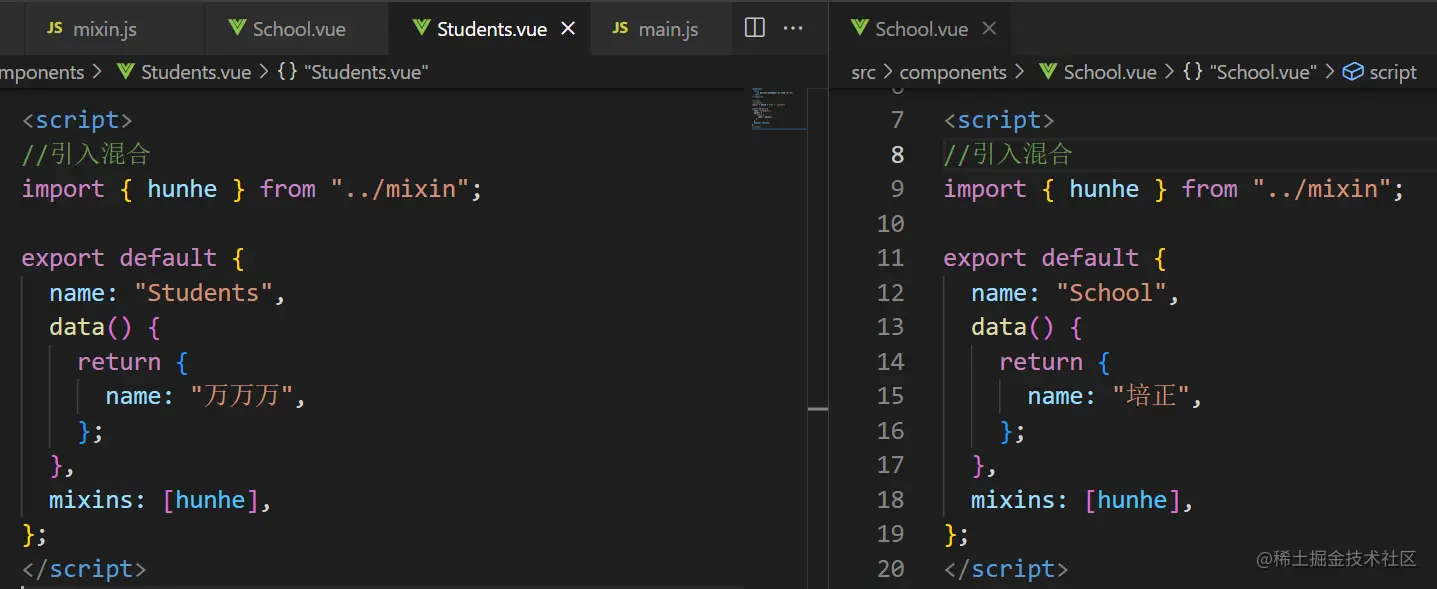
Task: Close the Students.vue tab
Action: 568,28
